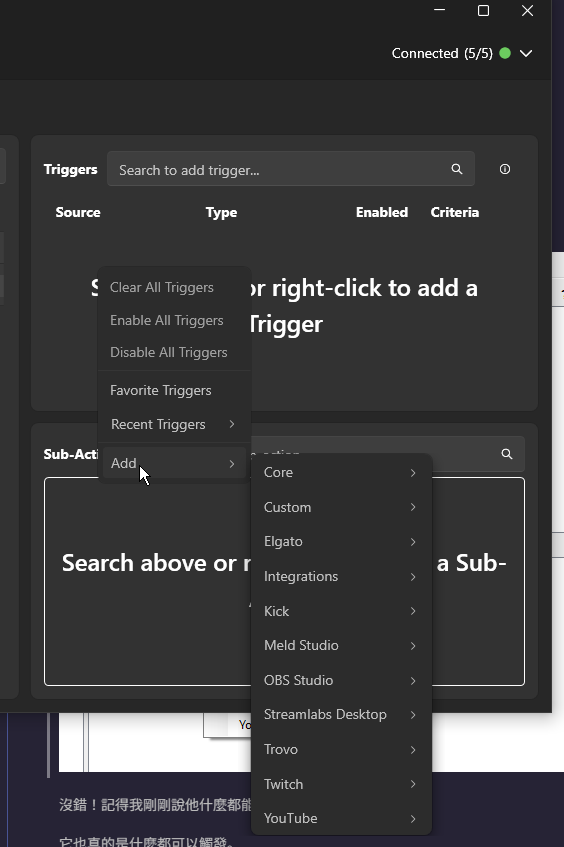Image resolution: width=564 pixels, height=847 pixels.
Task: Click the sub-actions search magnifier icon
Action: (x=507, y=454)
